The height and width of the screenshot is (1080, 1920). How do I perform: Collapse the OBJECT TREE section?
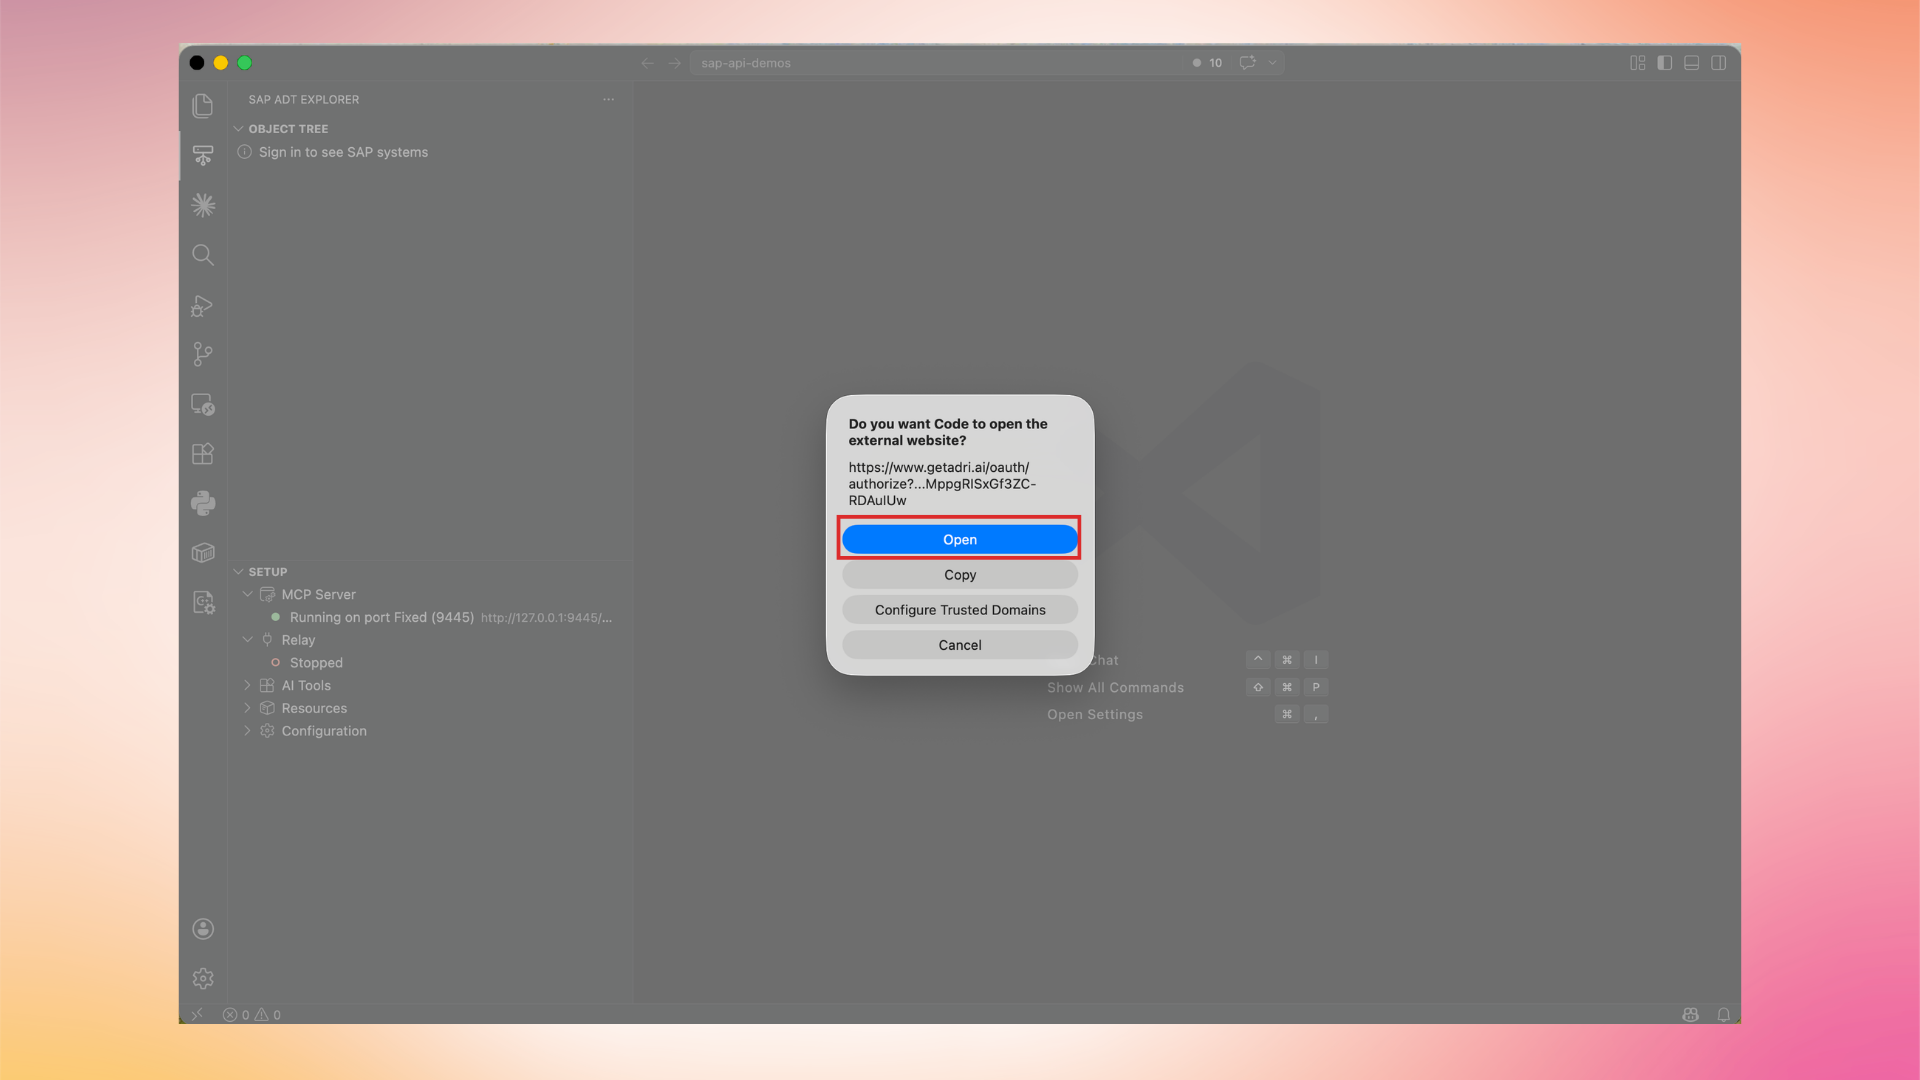(x=239, y=128)
